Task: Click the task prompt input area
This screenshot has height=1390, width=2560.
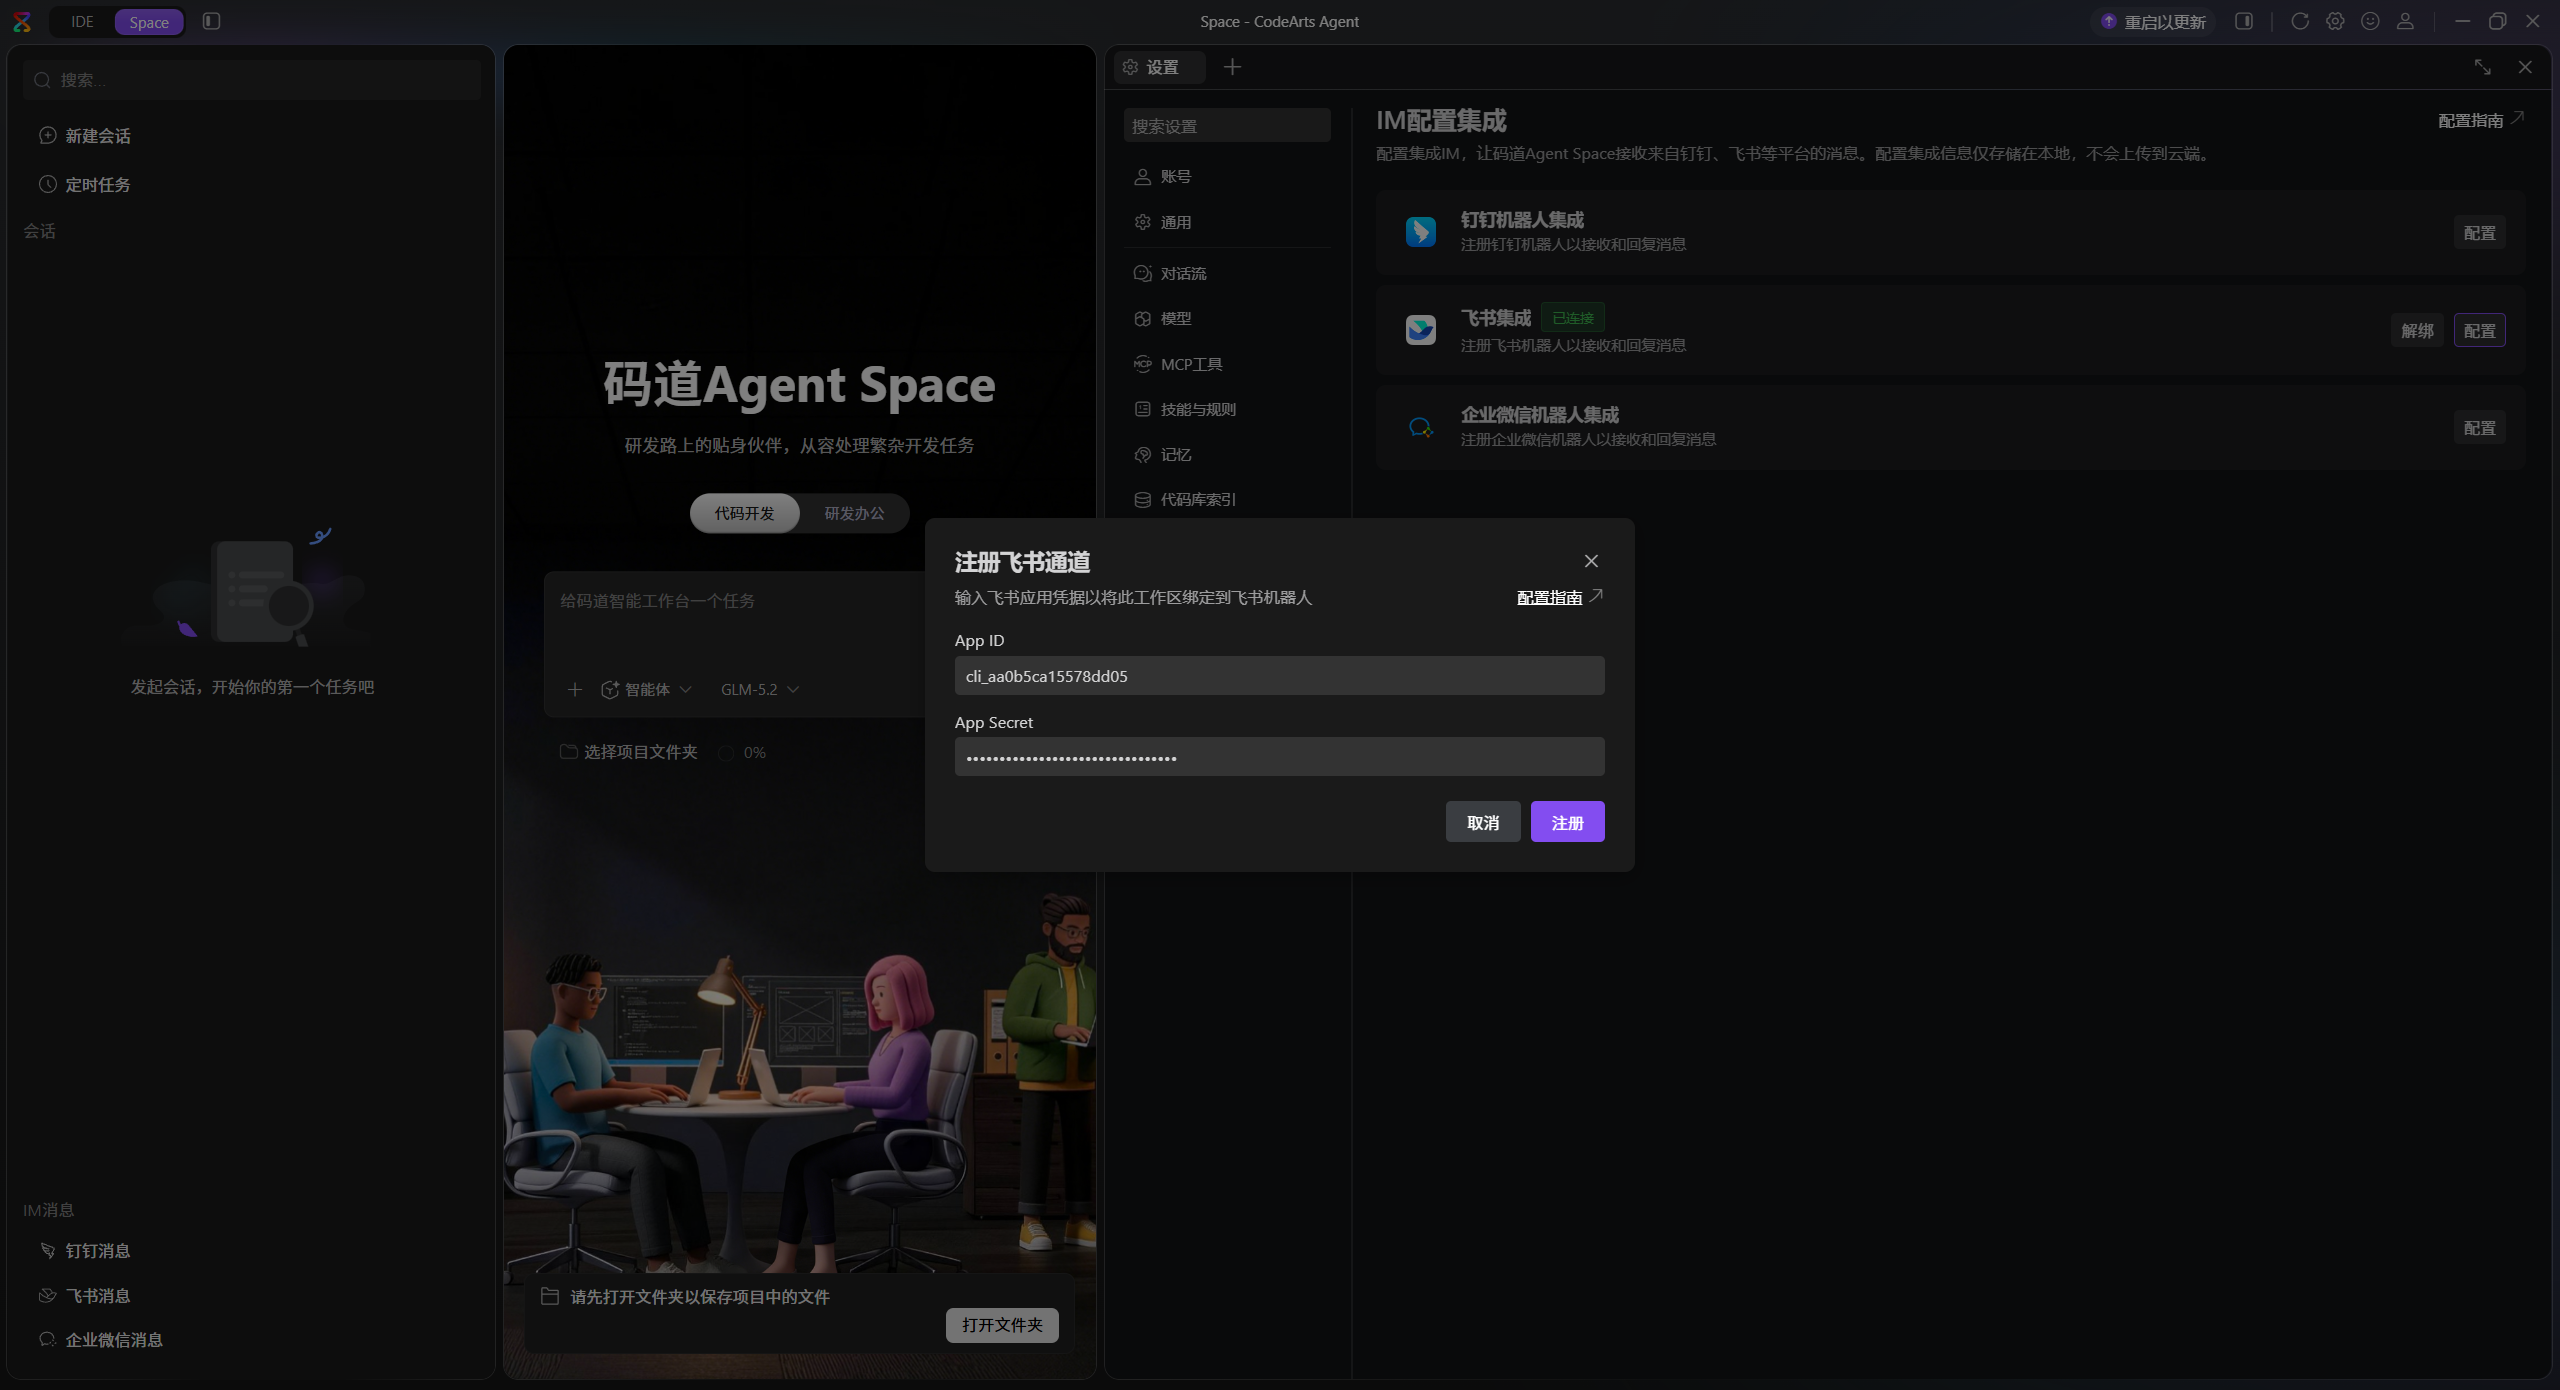Action: coord(735,618)
